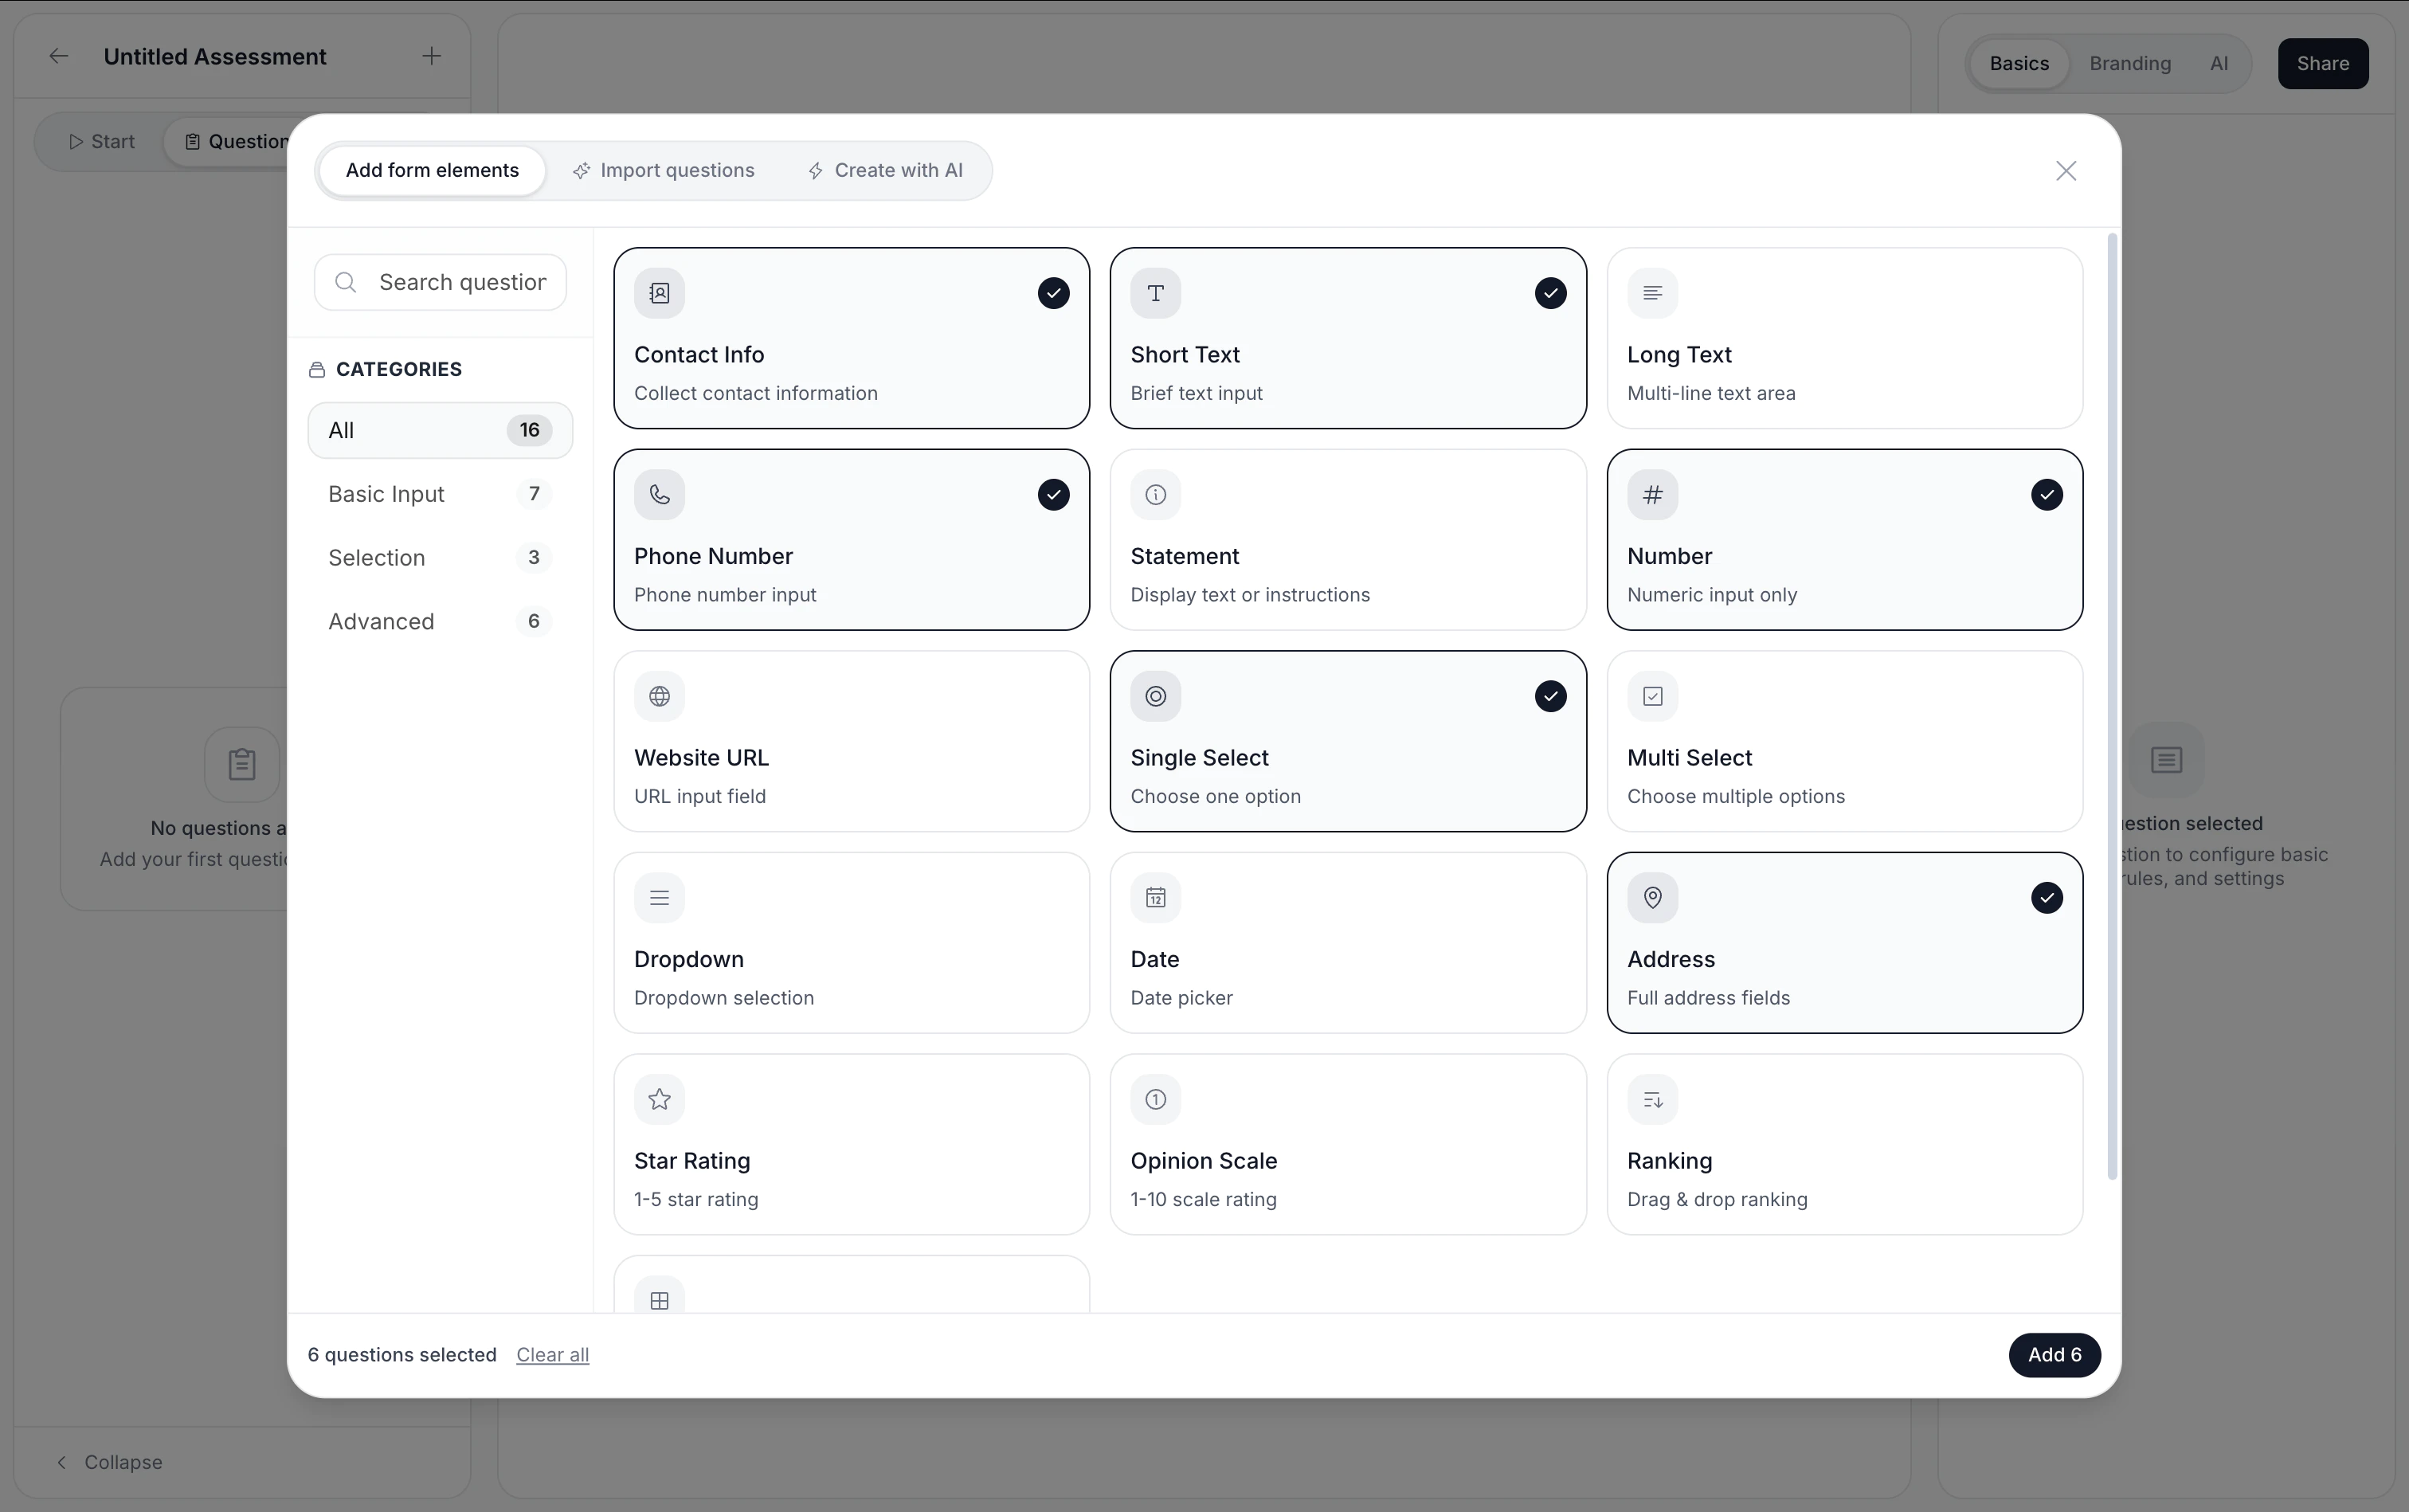Deselect the Short Text checkmark

(x=1550, y=293)
